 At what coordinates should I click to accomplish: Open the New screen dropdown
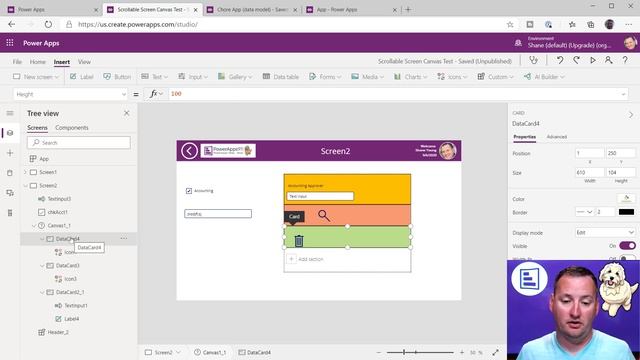coord(36,77)
